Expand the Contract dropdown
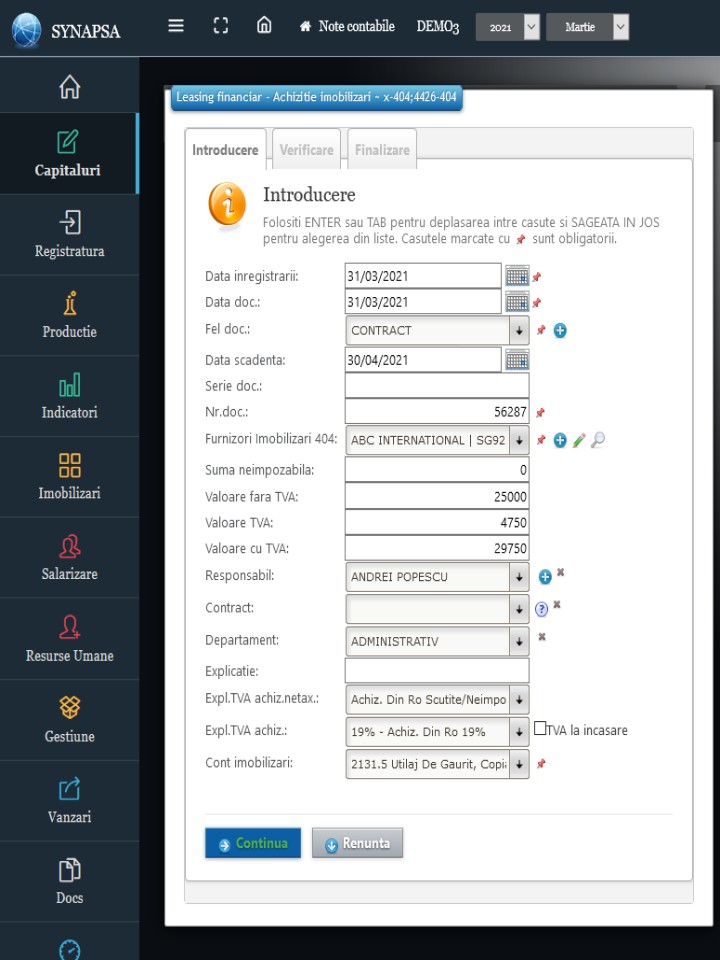Viewport: 720px width, 960px height. click(x=437, y=609)
